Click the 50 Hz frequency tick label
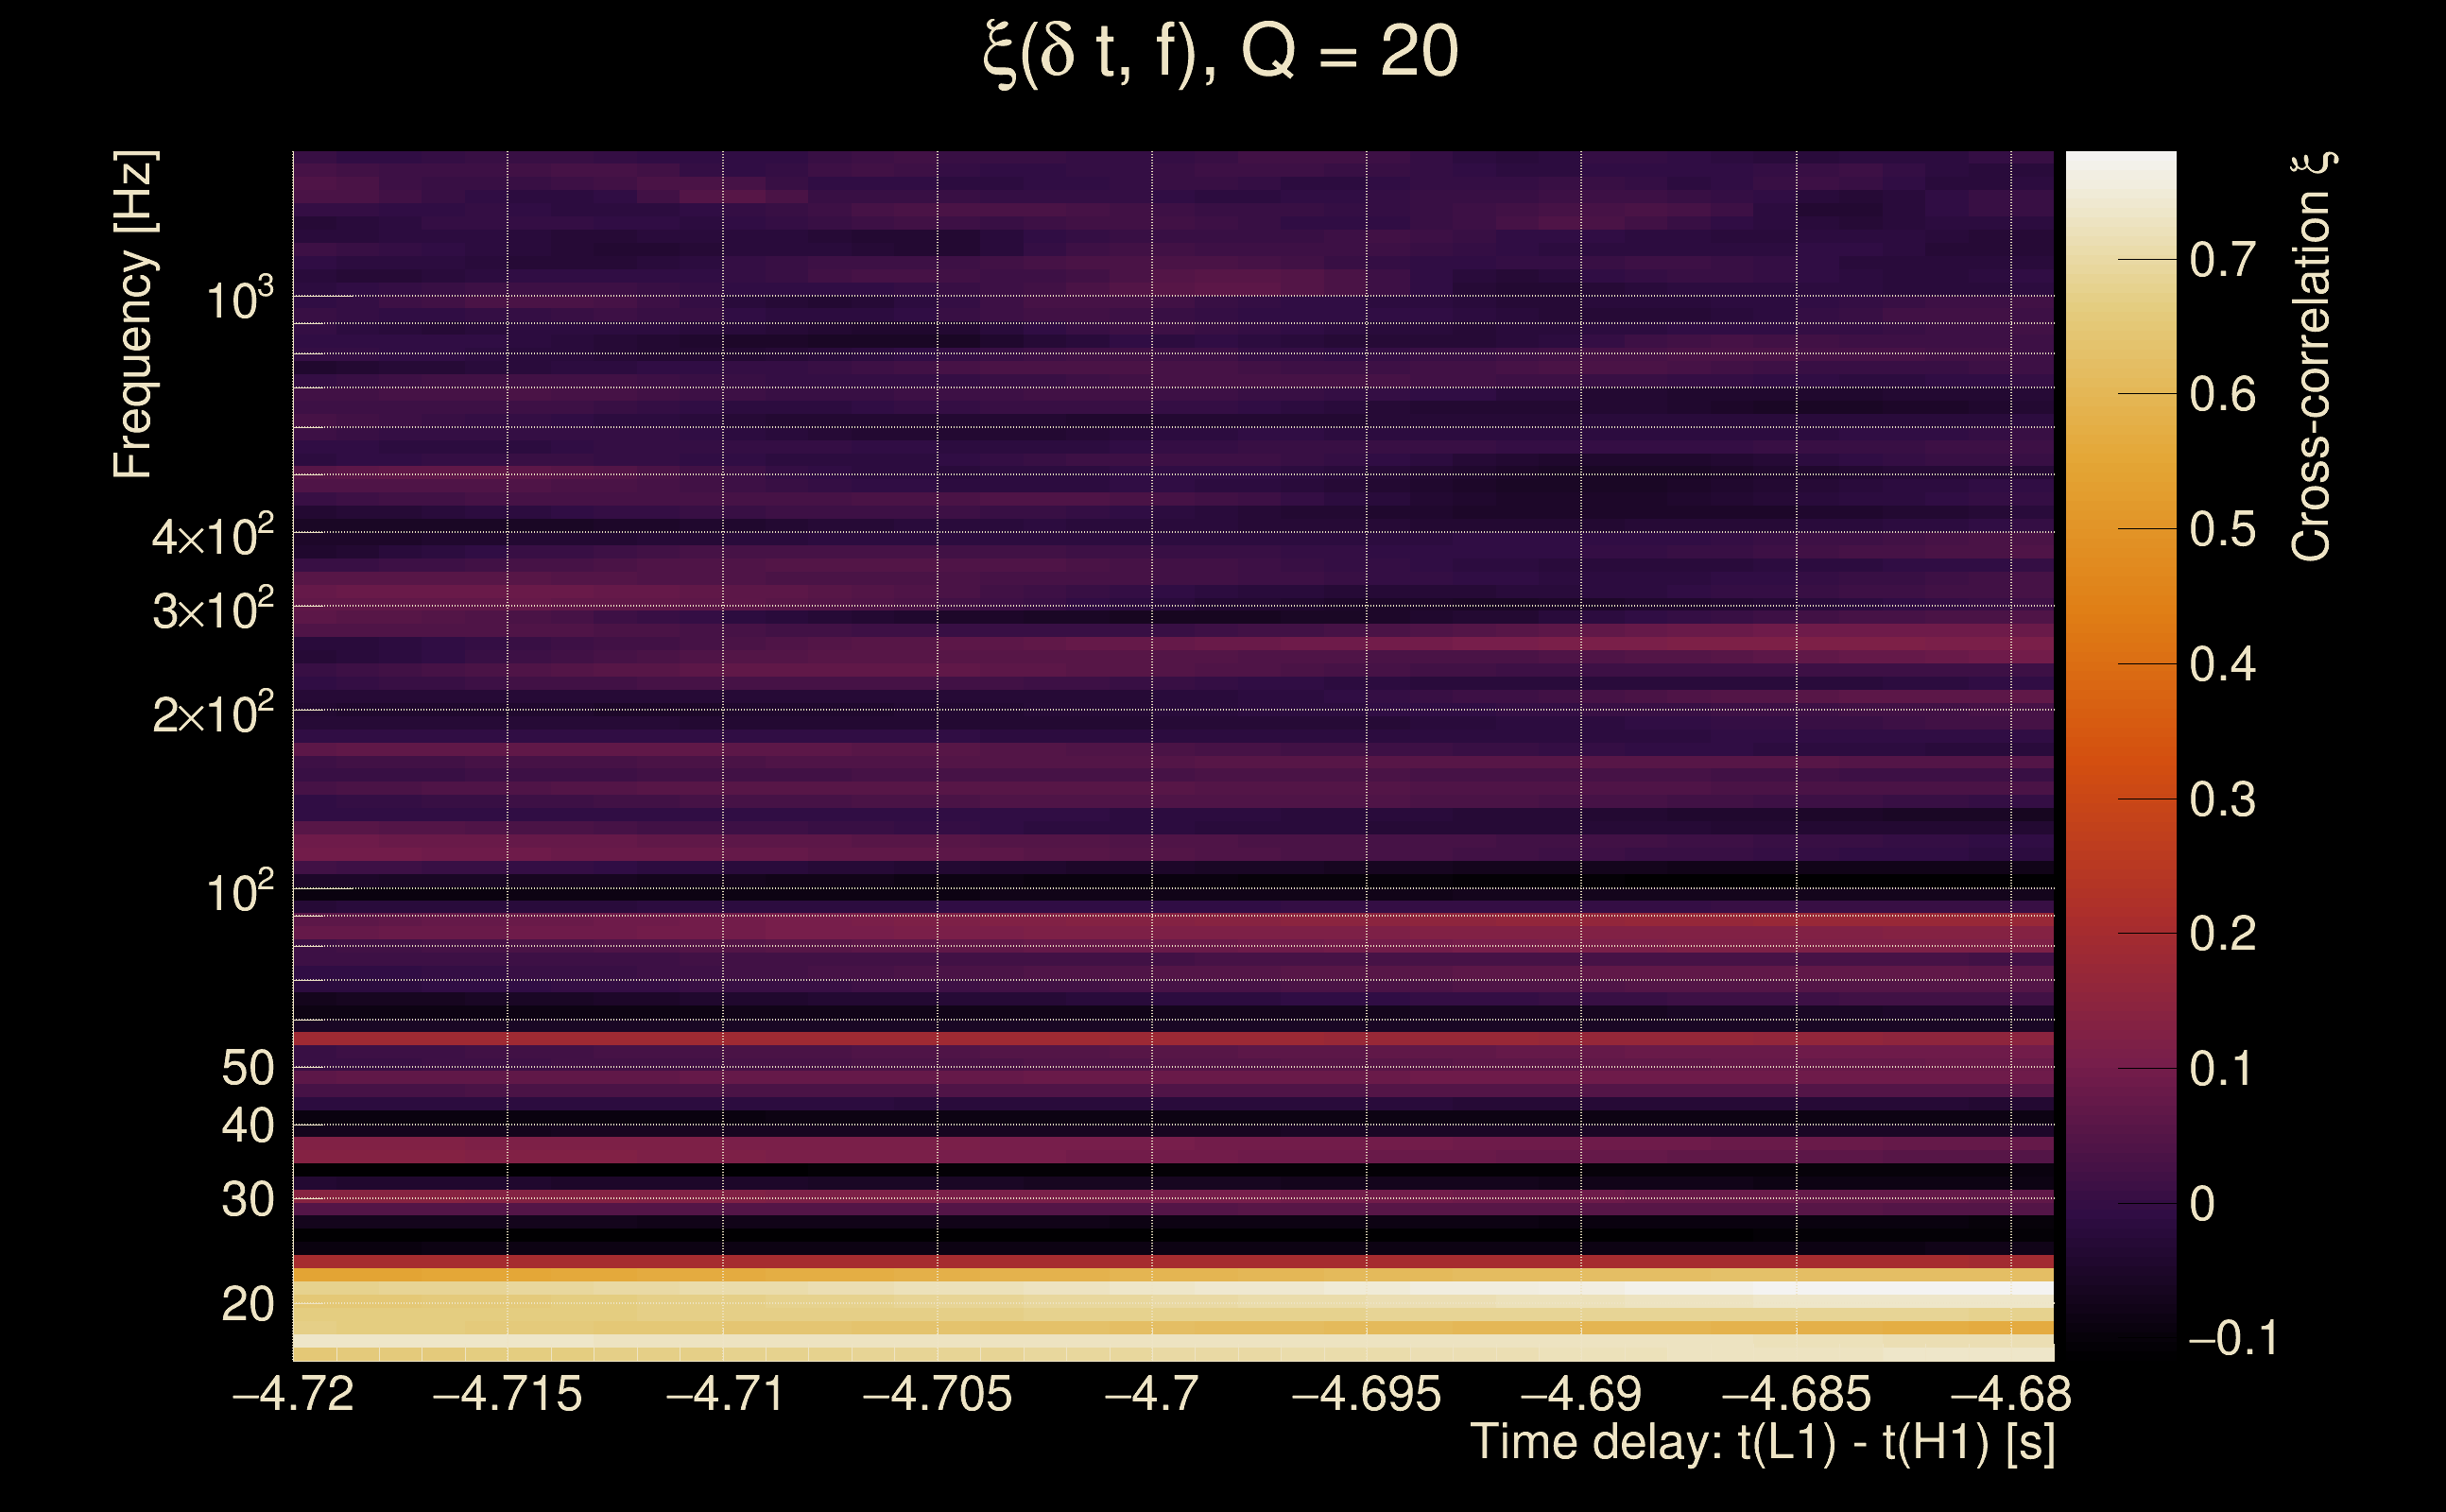This screenshot has height=1512, width=2446. coord(247,1069)
